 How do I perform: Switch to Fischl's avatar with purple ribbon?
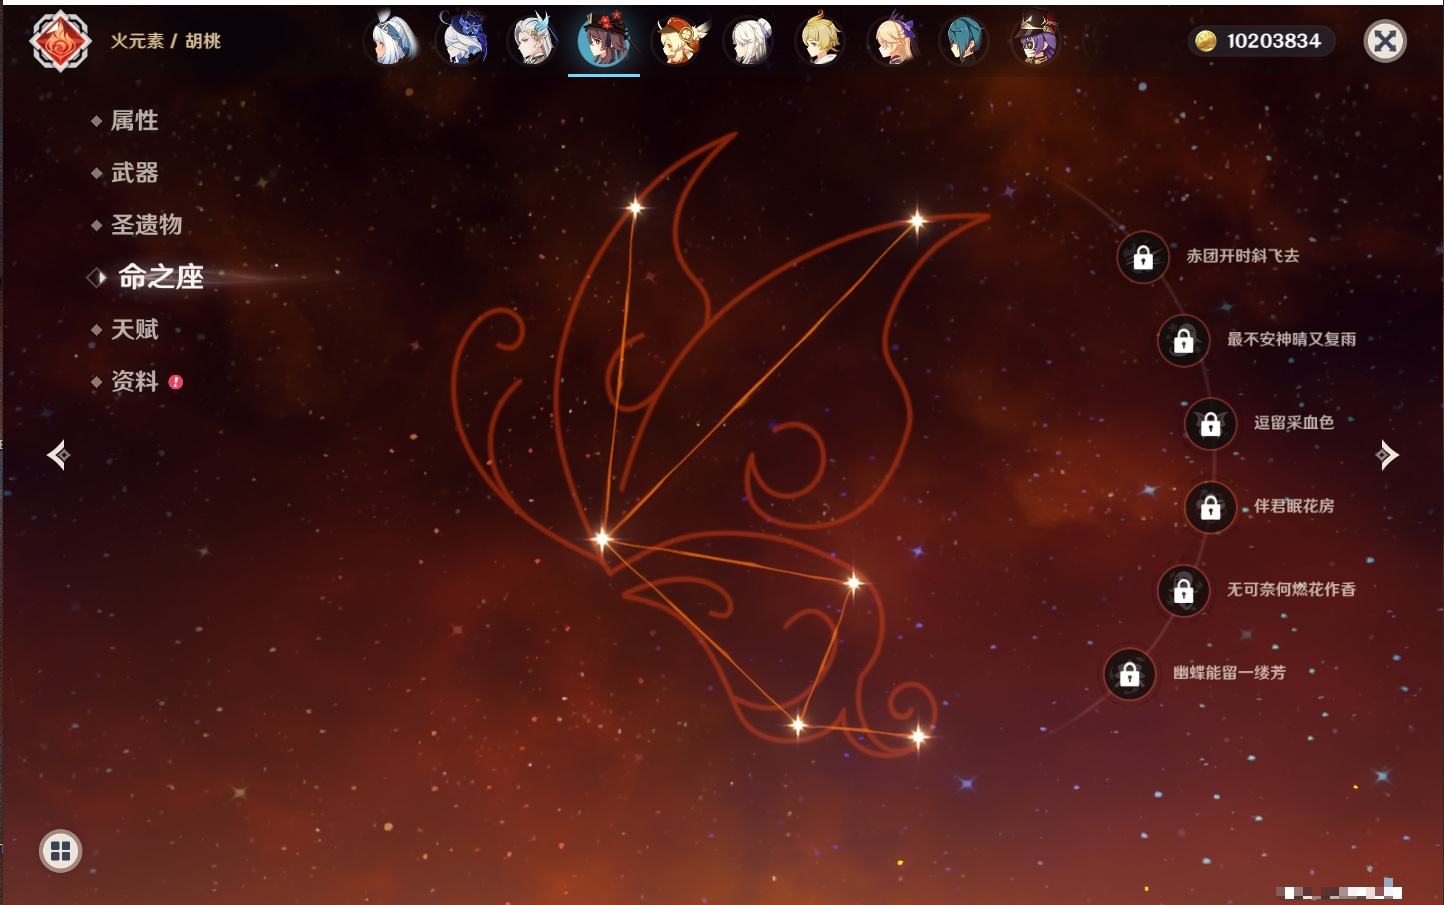(893, 42)
